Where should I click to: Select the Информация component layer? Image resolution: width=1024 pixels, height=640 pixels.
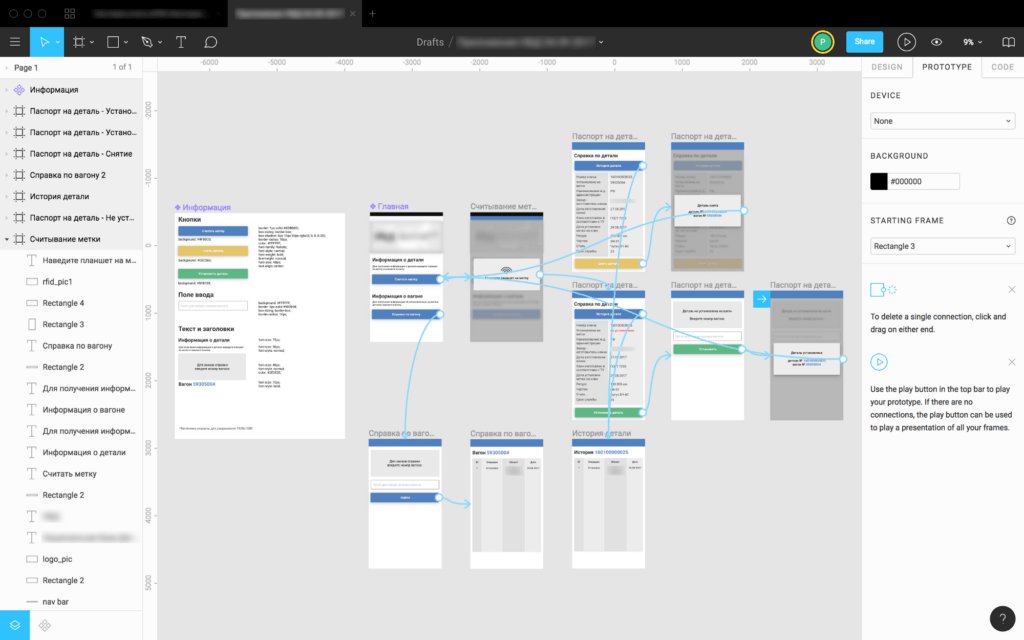coord(71,89)
